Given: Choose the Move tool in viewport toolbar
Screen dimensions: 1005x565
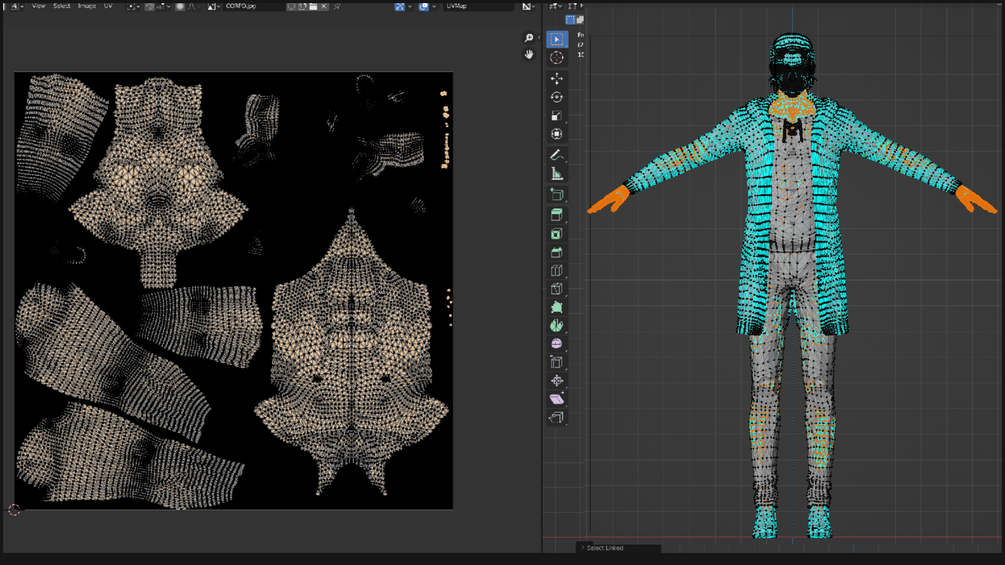Looking at the screenshot, I should coord(557,78).
